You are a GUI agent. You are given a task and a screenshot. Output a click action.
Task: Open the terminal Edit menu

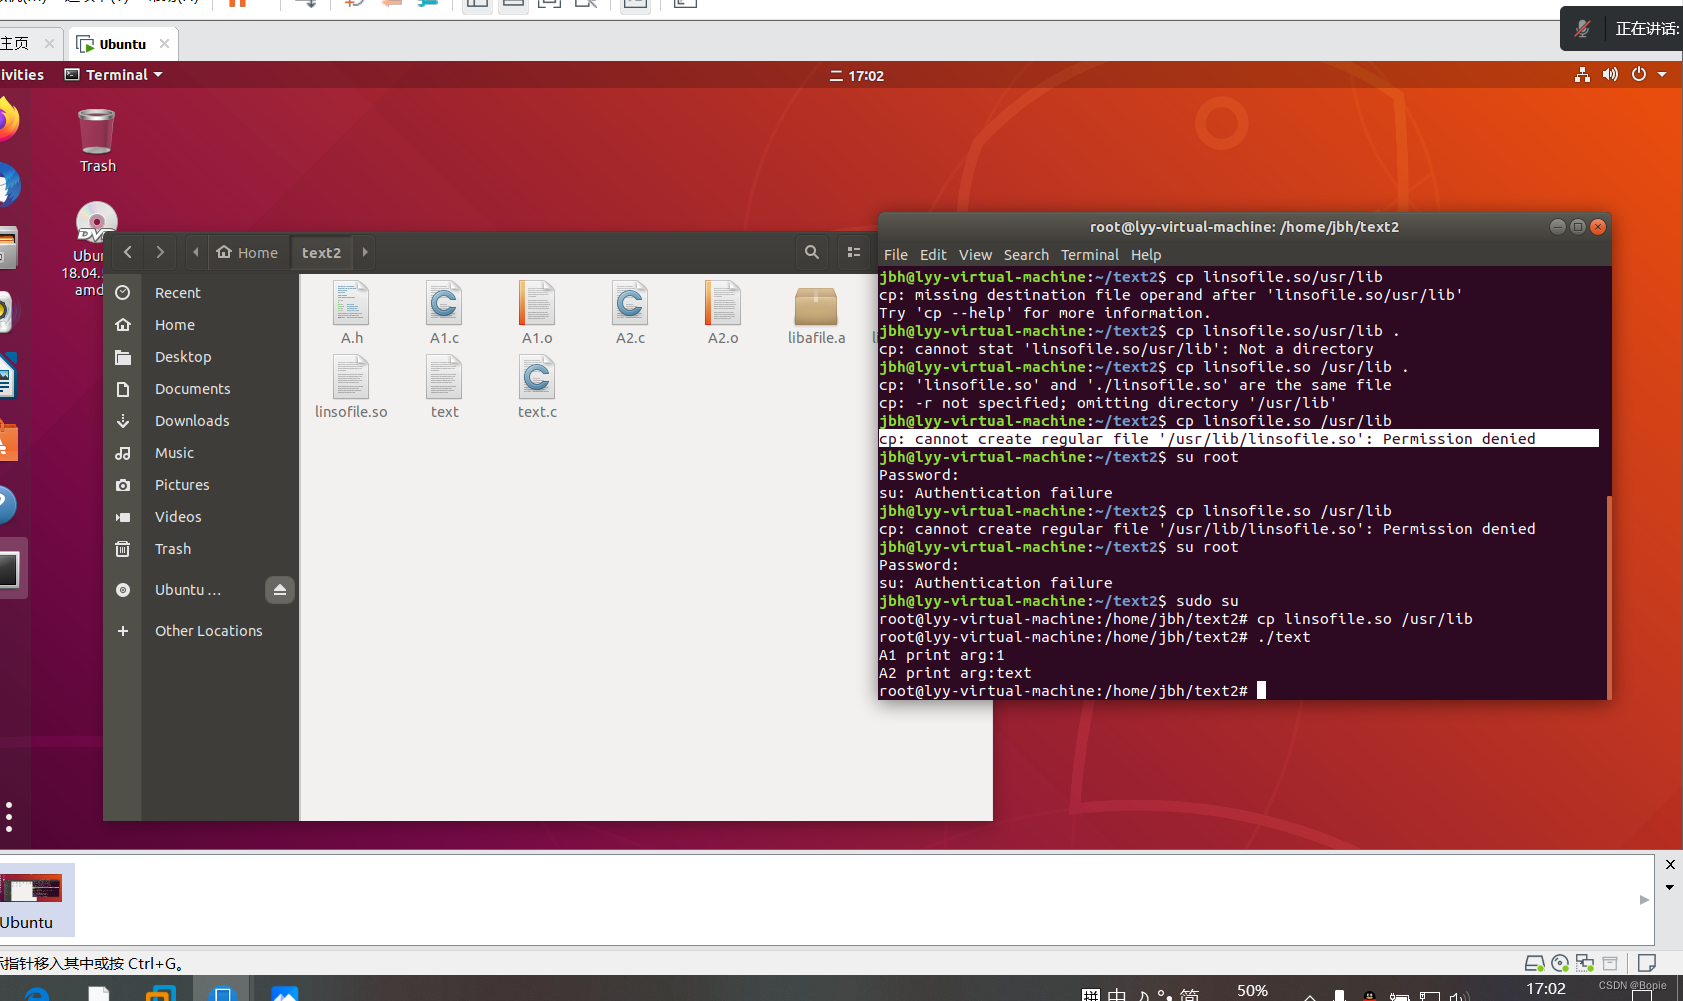click(x=933, y=255)
